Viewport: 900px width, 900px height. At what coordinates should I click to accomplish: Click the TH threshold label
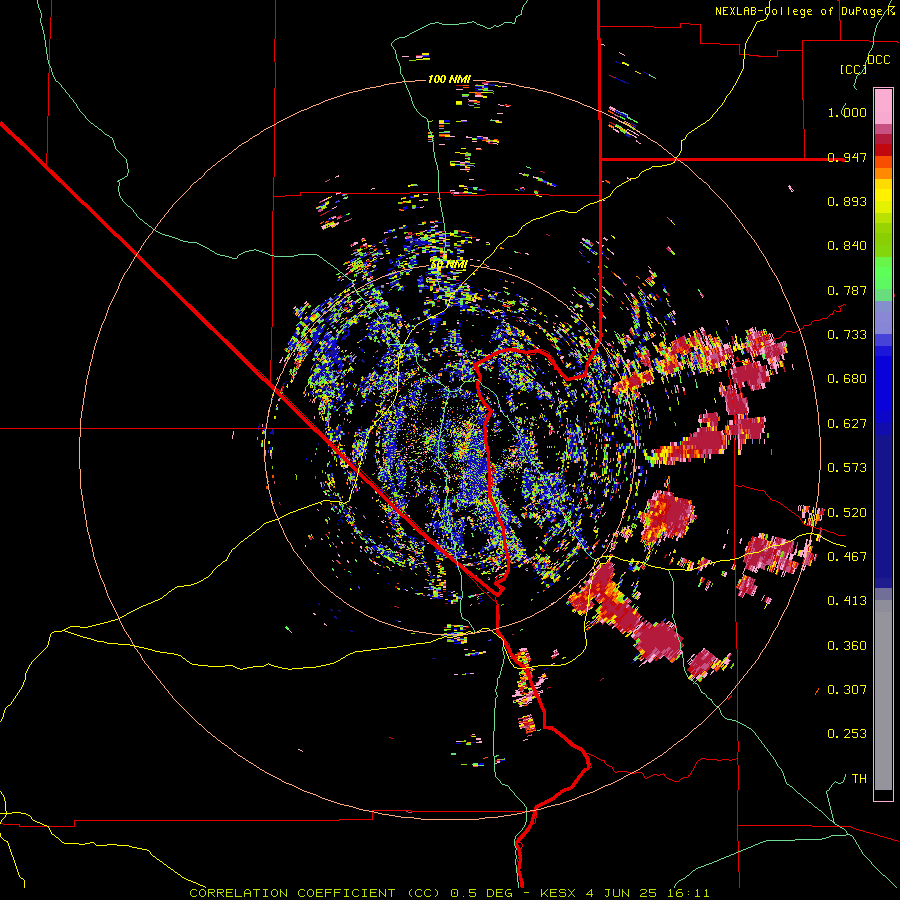[859, 779]
